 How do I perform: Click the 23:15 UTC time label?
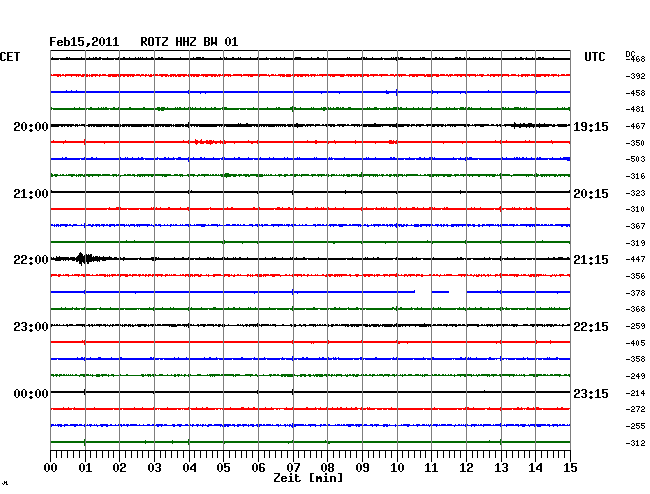coord(591,394)
